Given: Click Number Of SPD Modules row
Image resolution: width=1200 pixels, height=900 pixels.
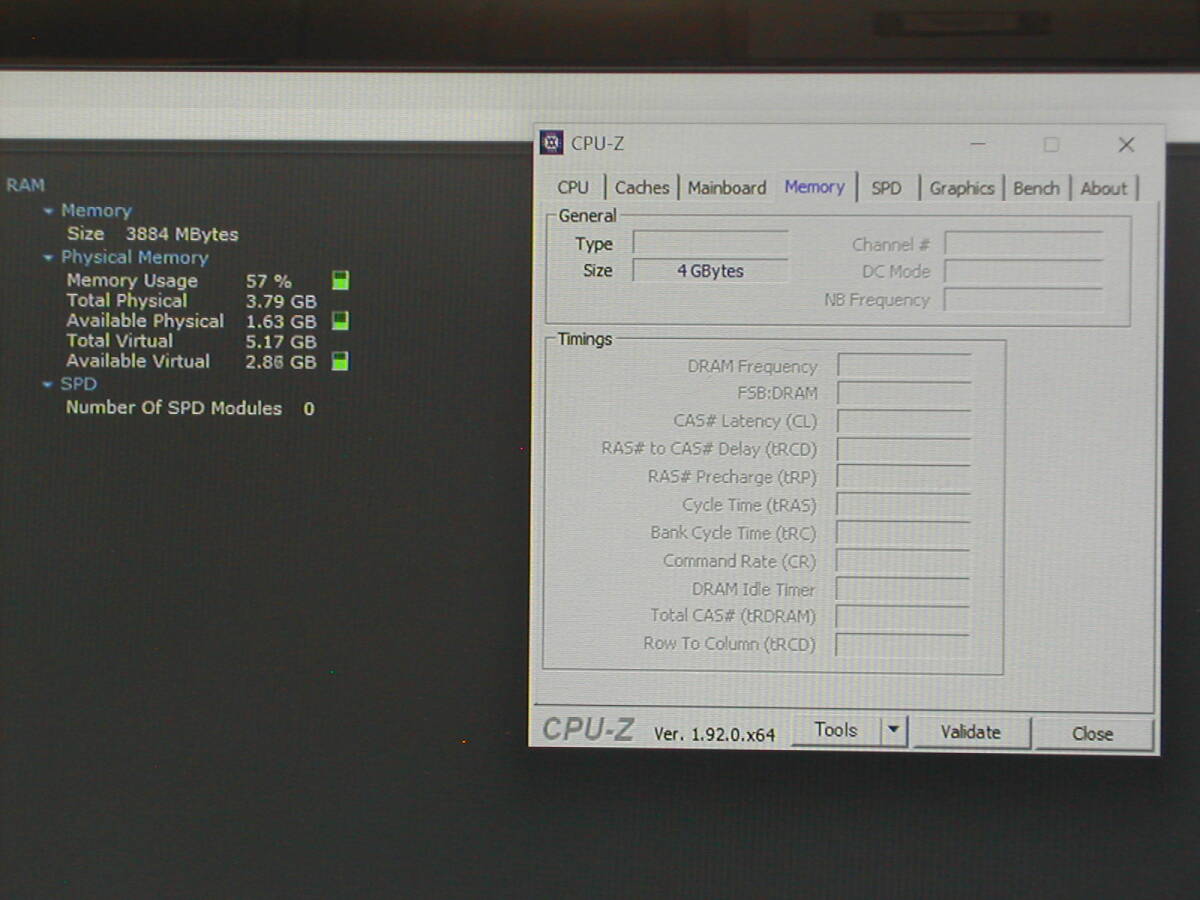Looking at the screenshot, I should [190, 408].
